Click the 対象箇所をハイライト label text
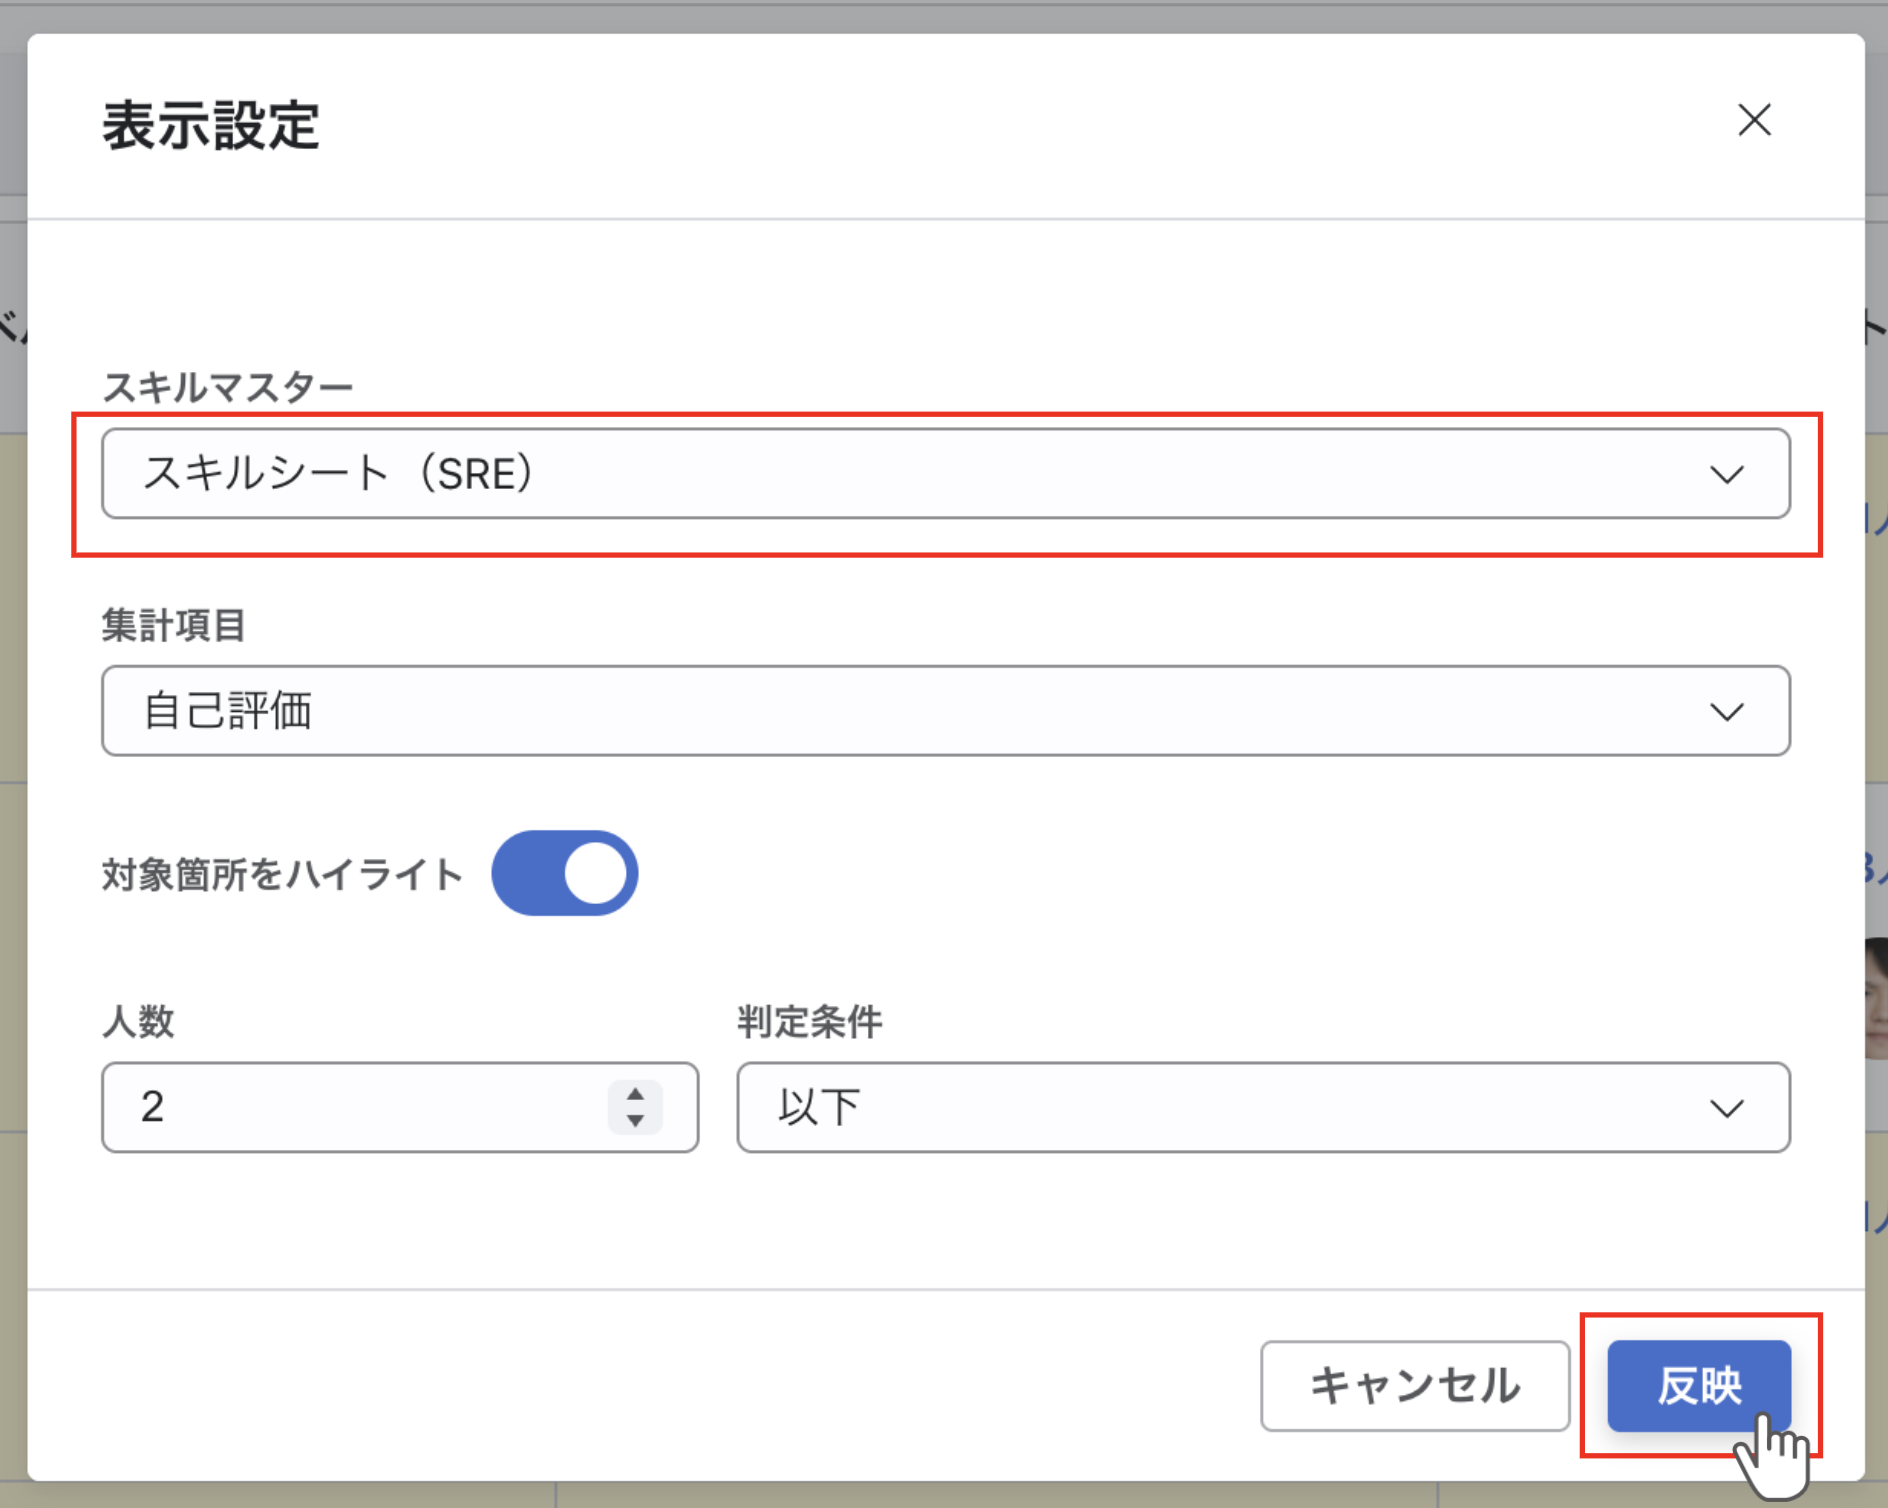 (282, 874)
